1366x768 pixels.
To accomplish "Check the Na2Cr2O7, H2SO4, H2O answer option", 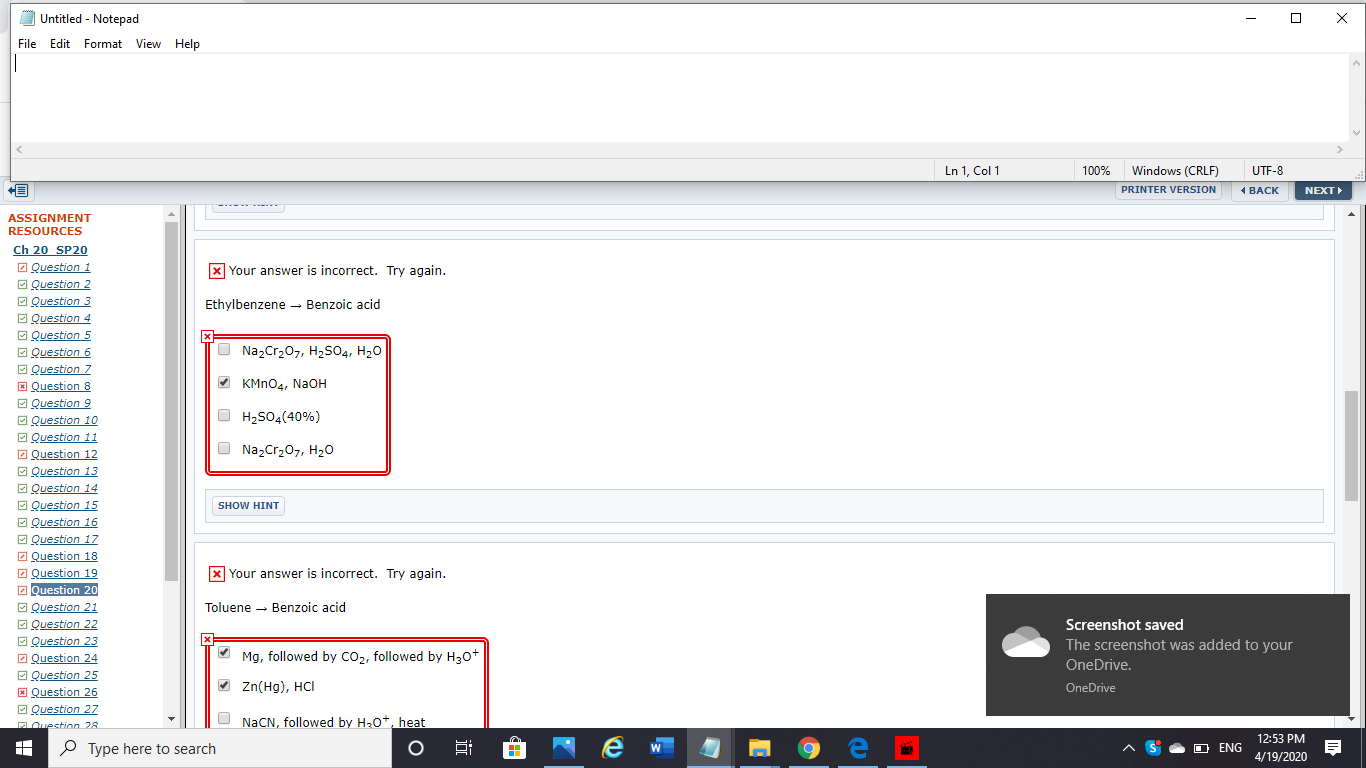I will click(223, 348).
